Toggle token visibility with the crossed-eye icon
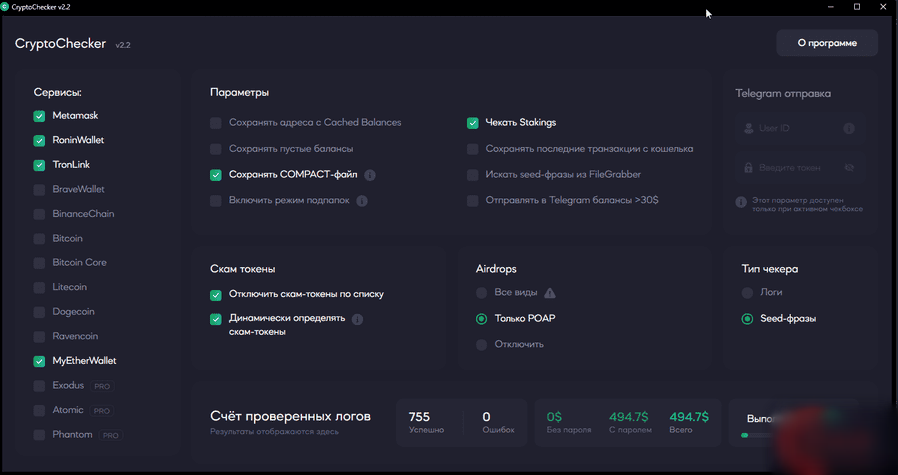Image resolution: width=898 pixels, height=475 pixels. [x=849, y=168]
